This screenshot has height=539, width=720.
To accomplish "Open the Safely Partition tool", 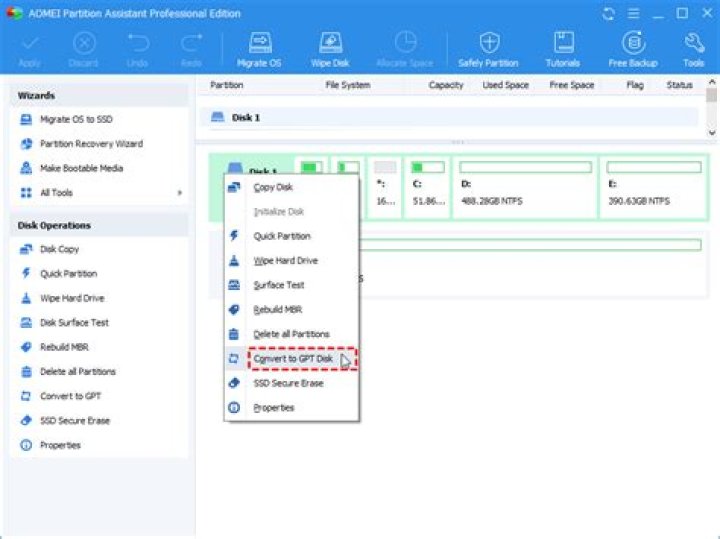I will (x=488, y=50).
